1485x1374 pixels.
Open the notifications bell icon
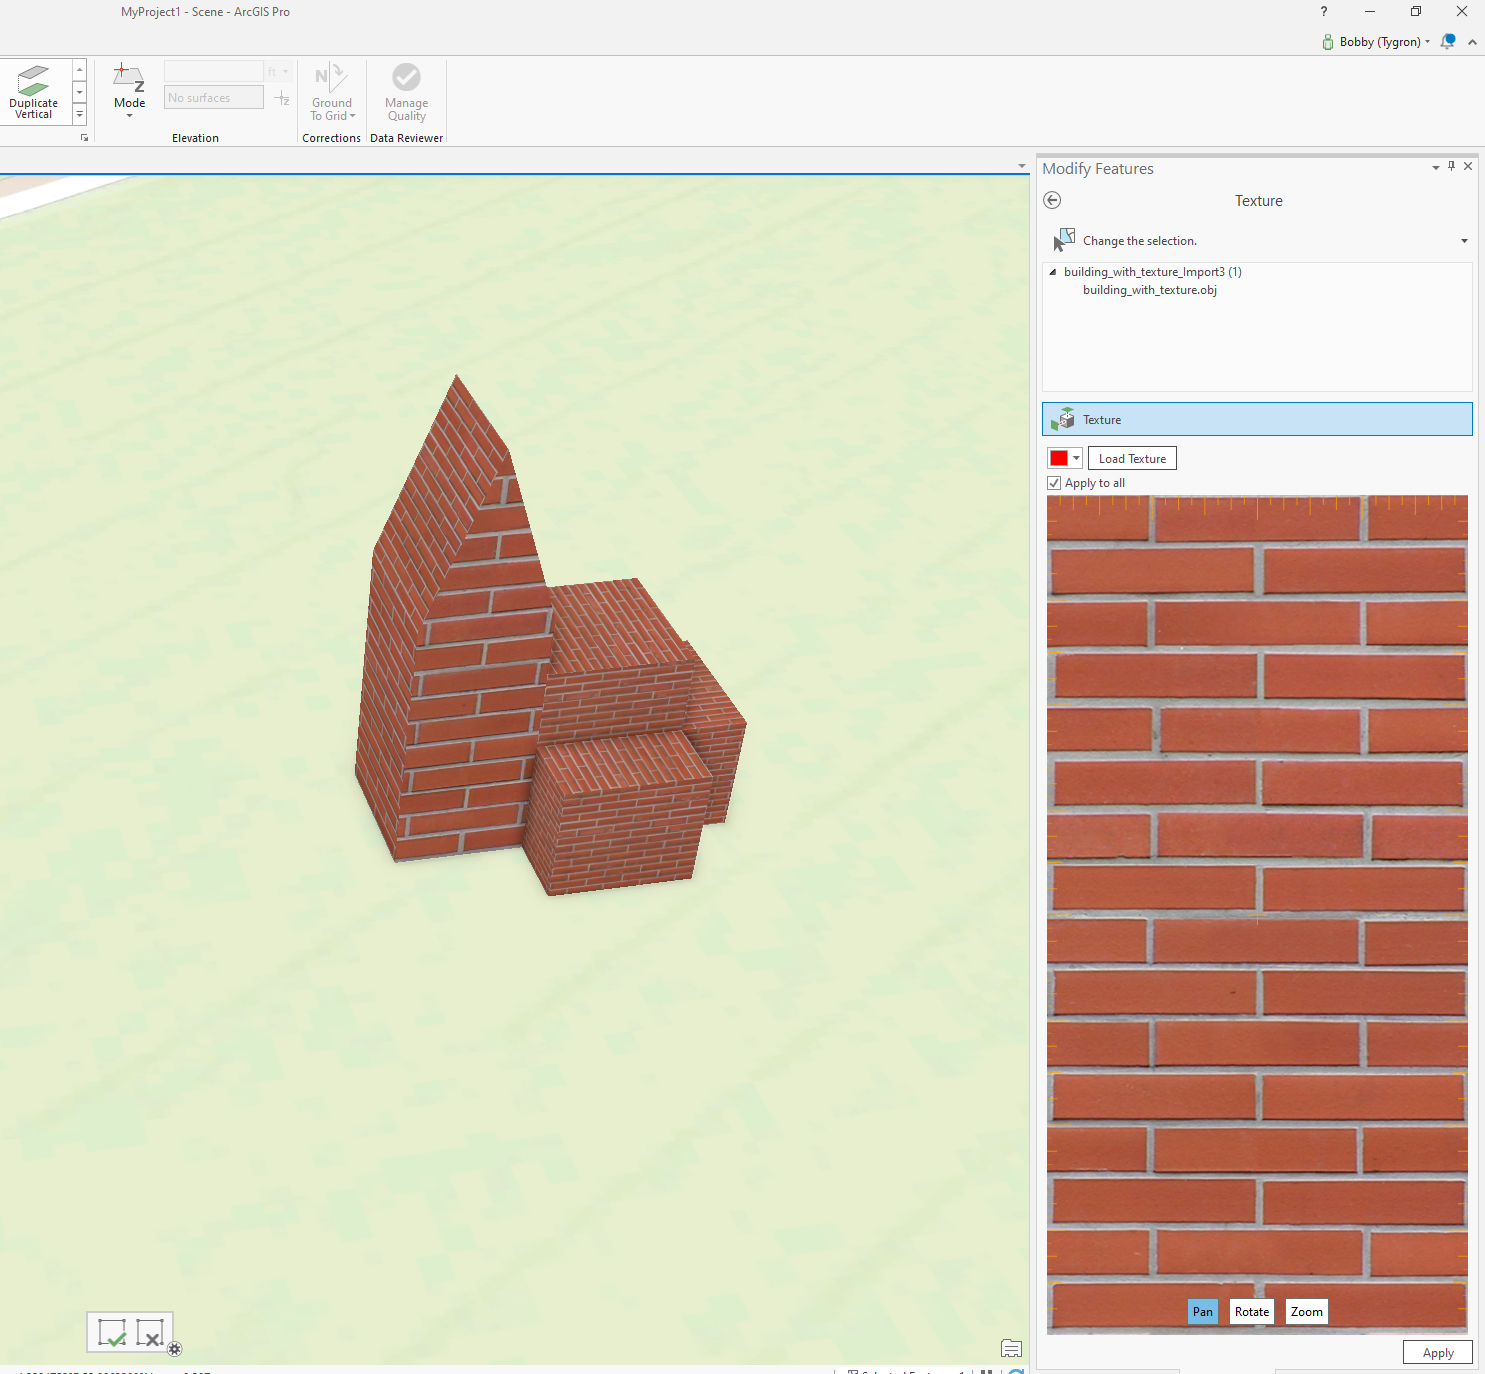click(1447, 42)
